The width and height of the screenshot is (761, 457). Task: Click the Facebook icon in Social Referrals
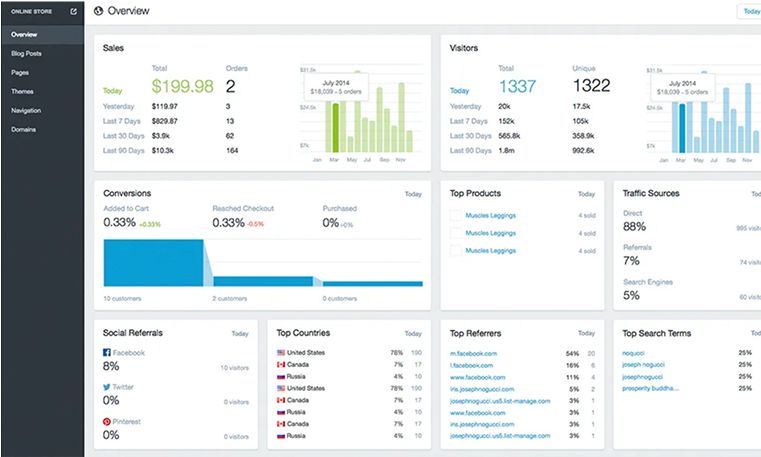(107, 353)
